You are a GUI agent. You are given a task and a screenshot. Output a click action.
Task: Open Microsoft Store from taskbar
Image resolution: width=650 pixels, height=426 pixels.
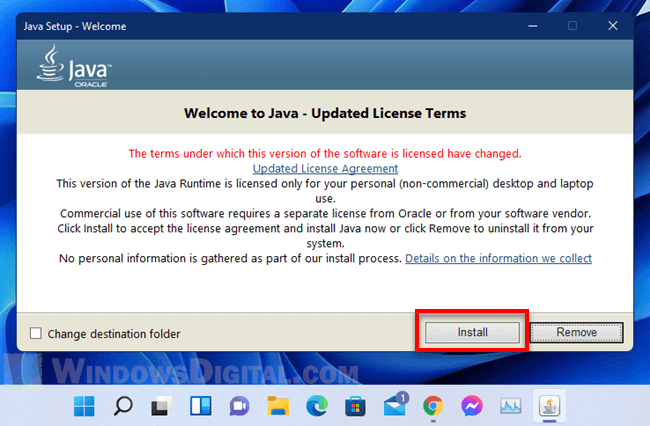355,406
